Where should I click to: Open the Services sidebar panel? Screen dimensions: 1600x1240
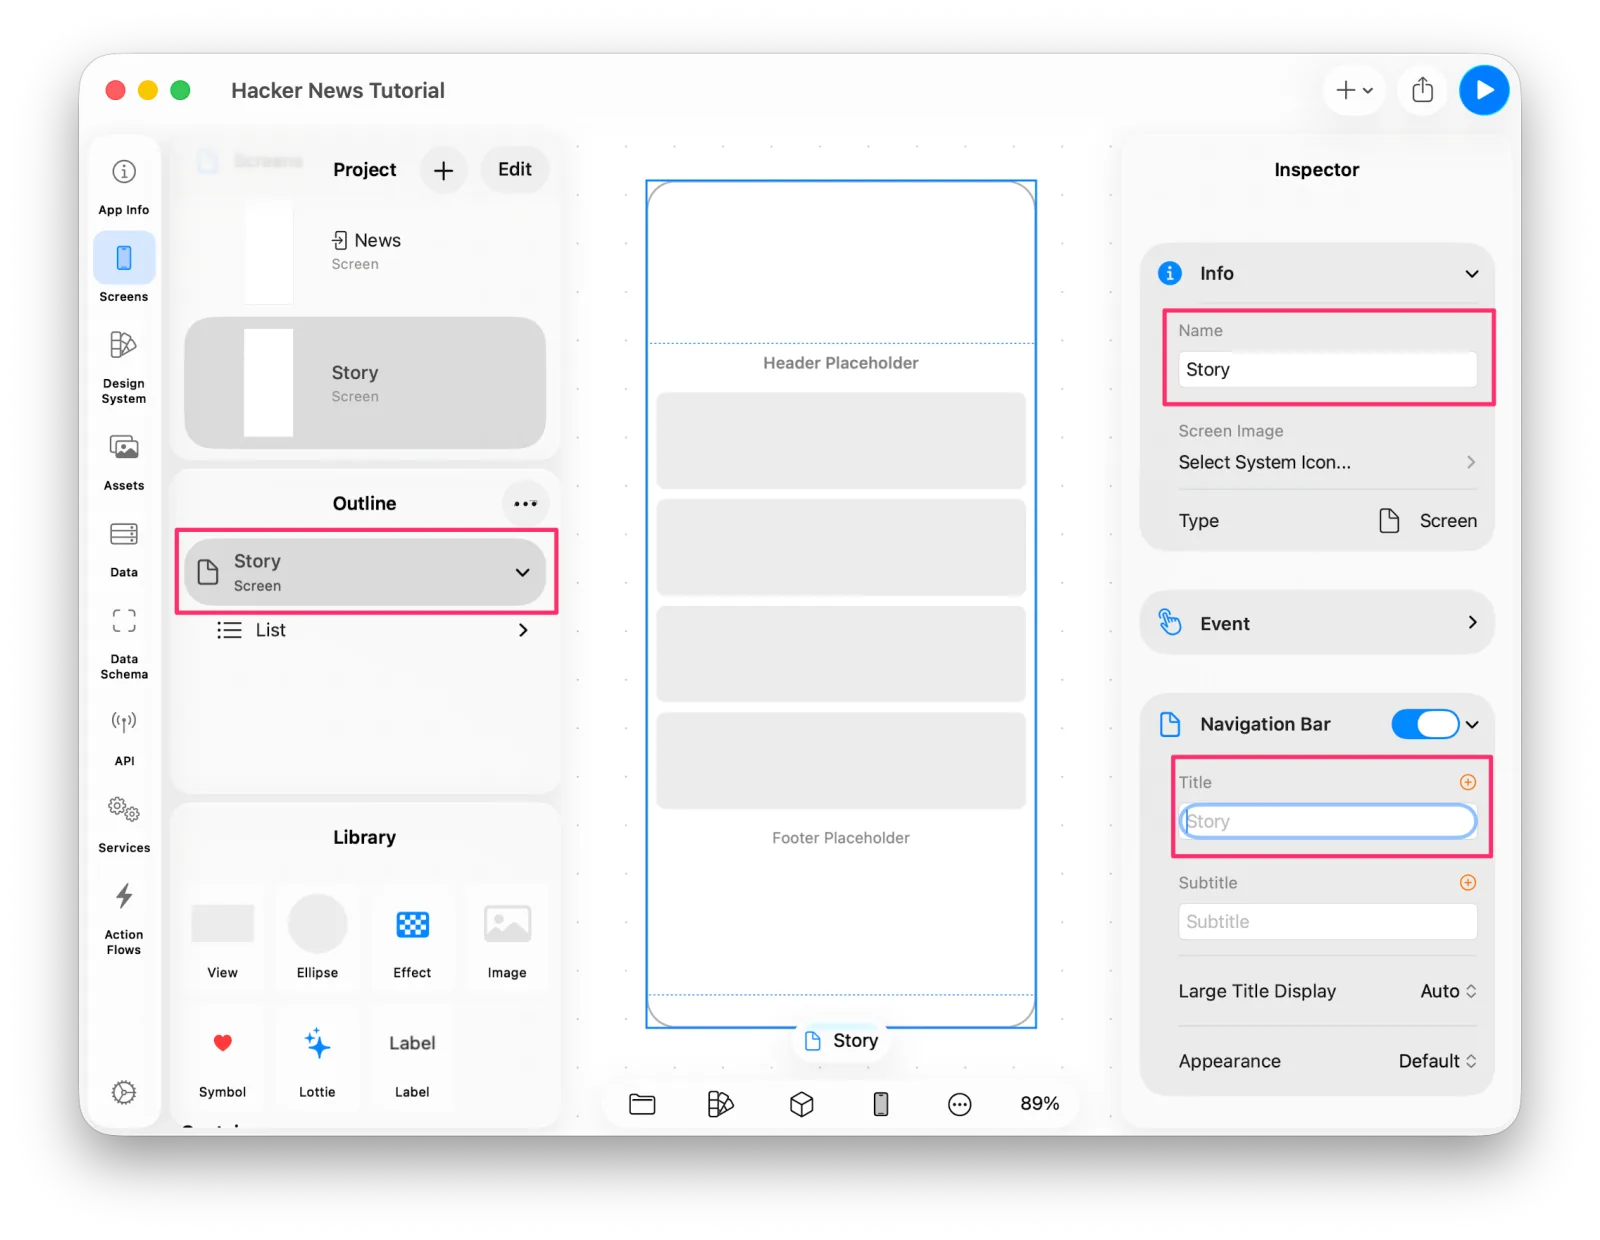point(124,824)
